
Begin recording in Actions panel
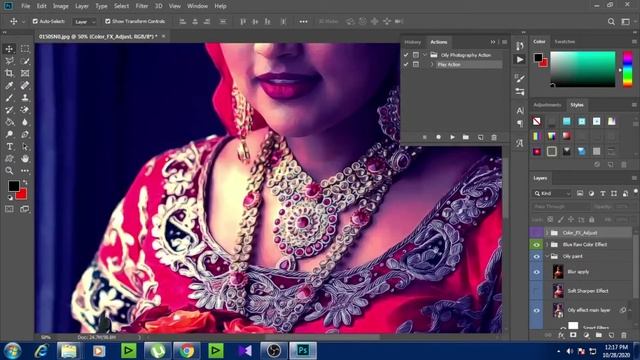click(438, 138)
